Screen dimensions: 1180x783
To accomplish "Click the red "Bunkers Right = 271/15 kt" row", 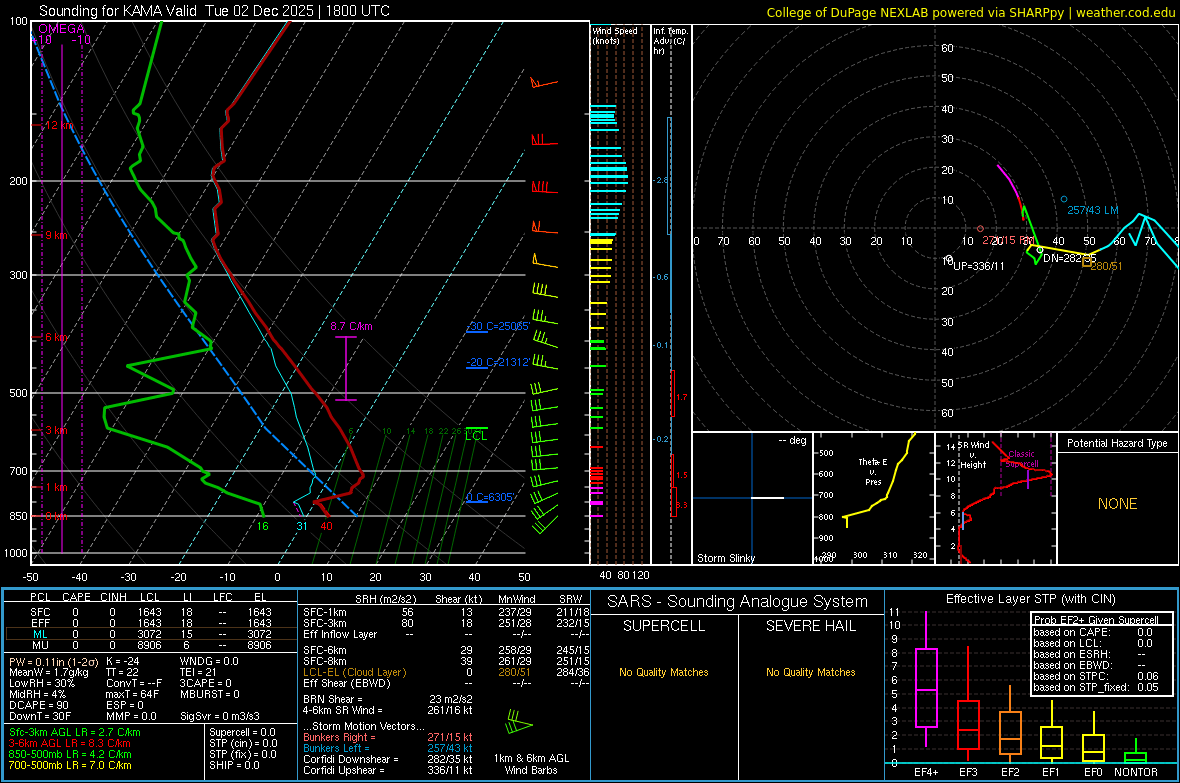I will point(388,737).
